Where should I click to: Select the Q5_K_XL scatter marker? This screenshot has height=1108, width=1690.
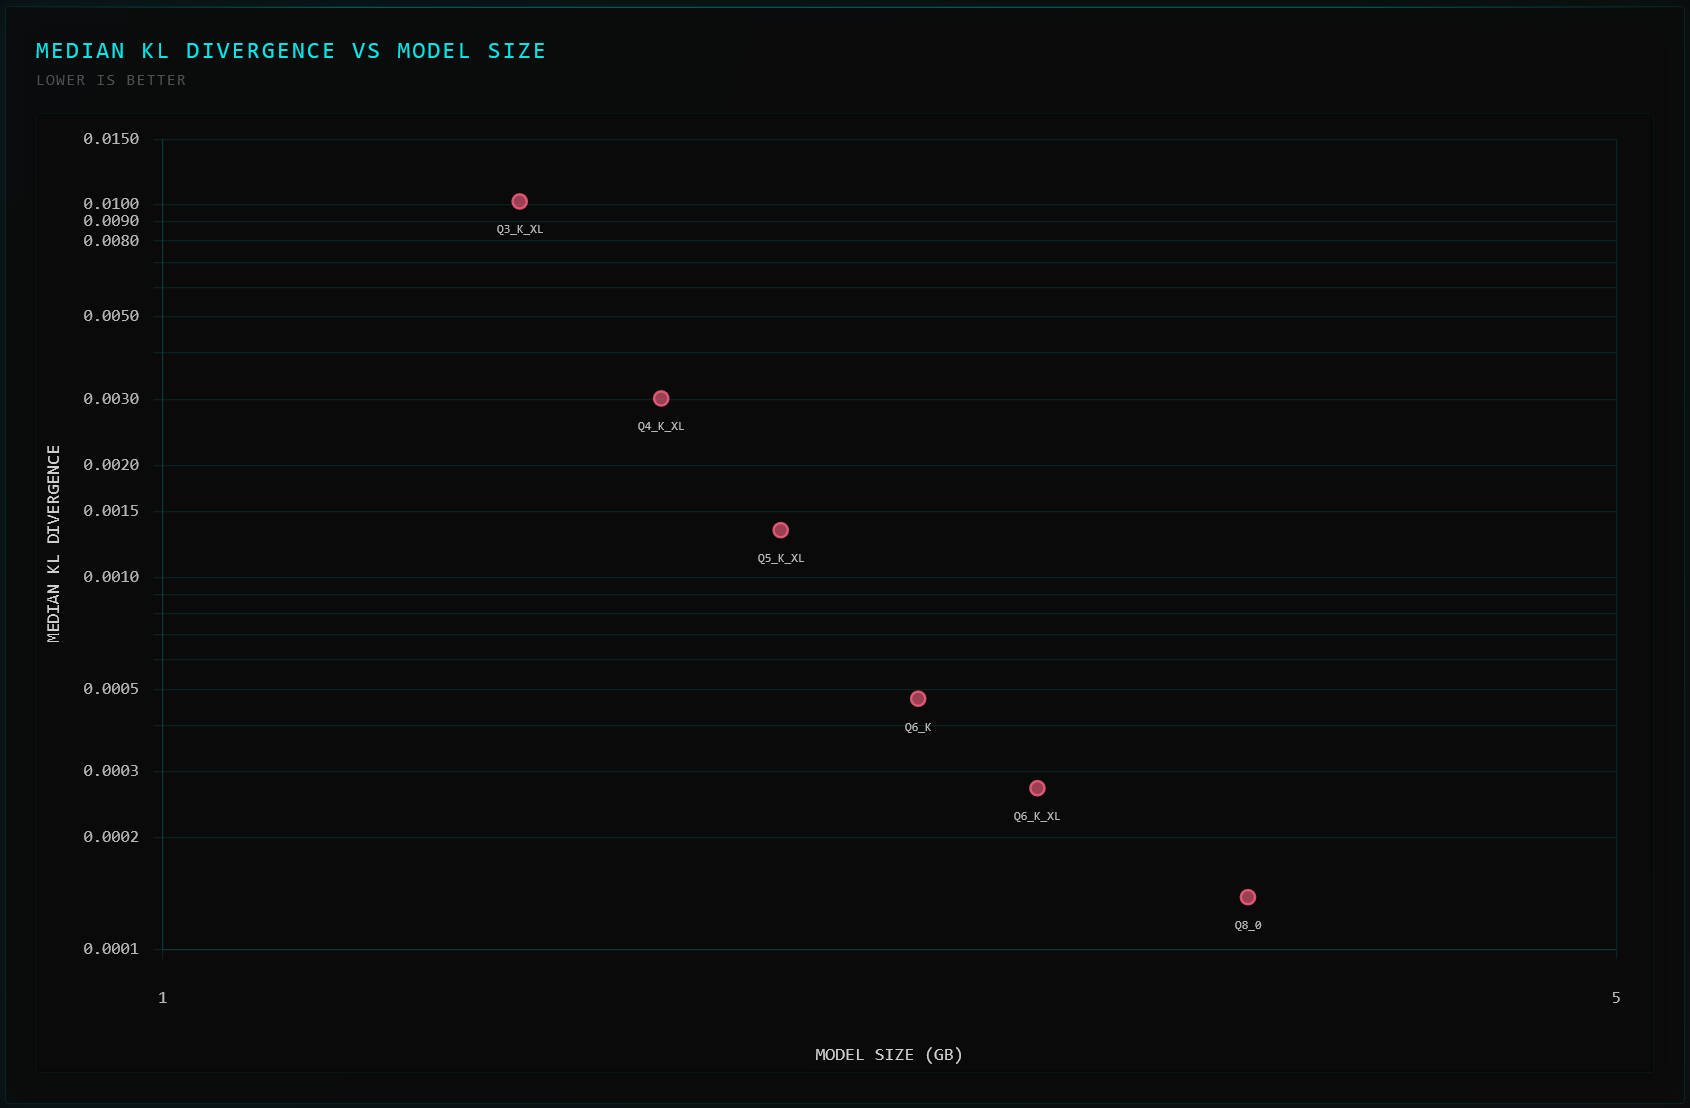click(781, 530)
